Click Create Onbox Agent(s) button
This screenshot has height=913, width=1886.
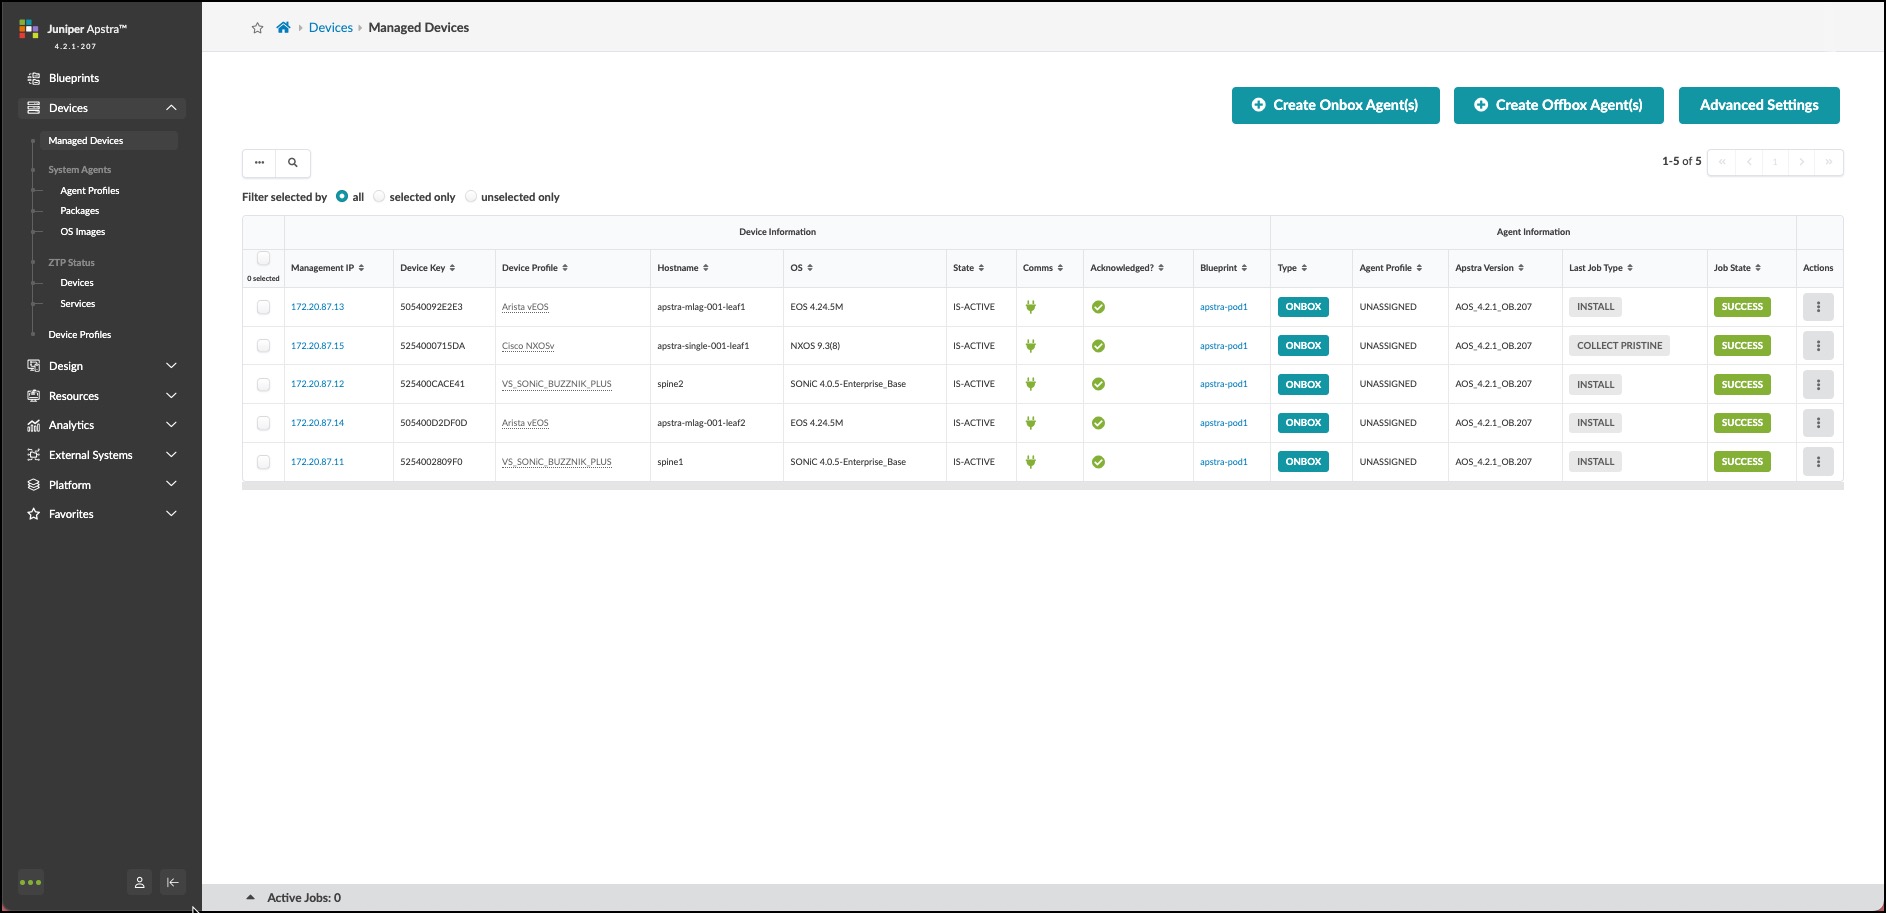1335,105
